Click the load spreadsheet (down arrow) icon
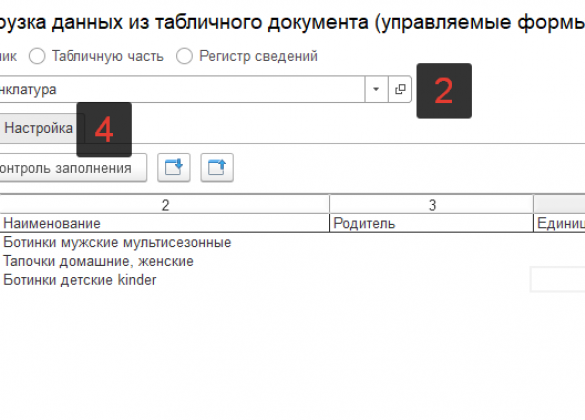Viewport: 585px width, 420px height. (x=174, y=167)
